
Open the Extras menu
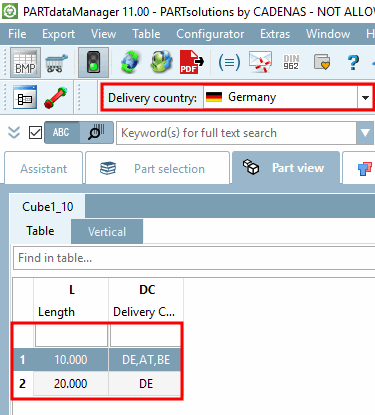pos(275,34)
